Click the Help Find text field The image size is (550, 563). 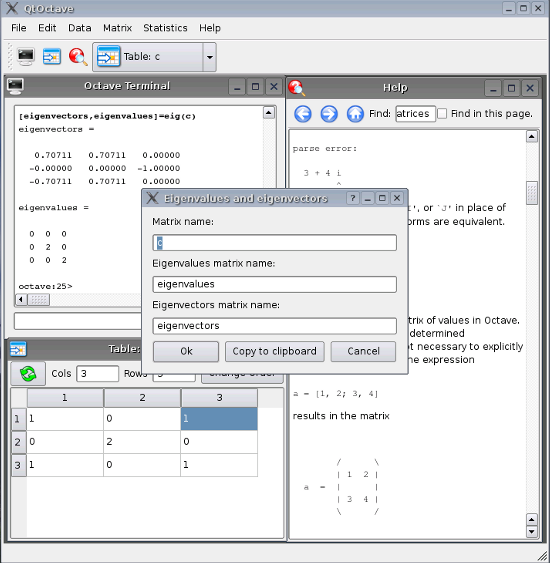tap(415, 114)
